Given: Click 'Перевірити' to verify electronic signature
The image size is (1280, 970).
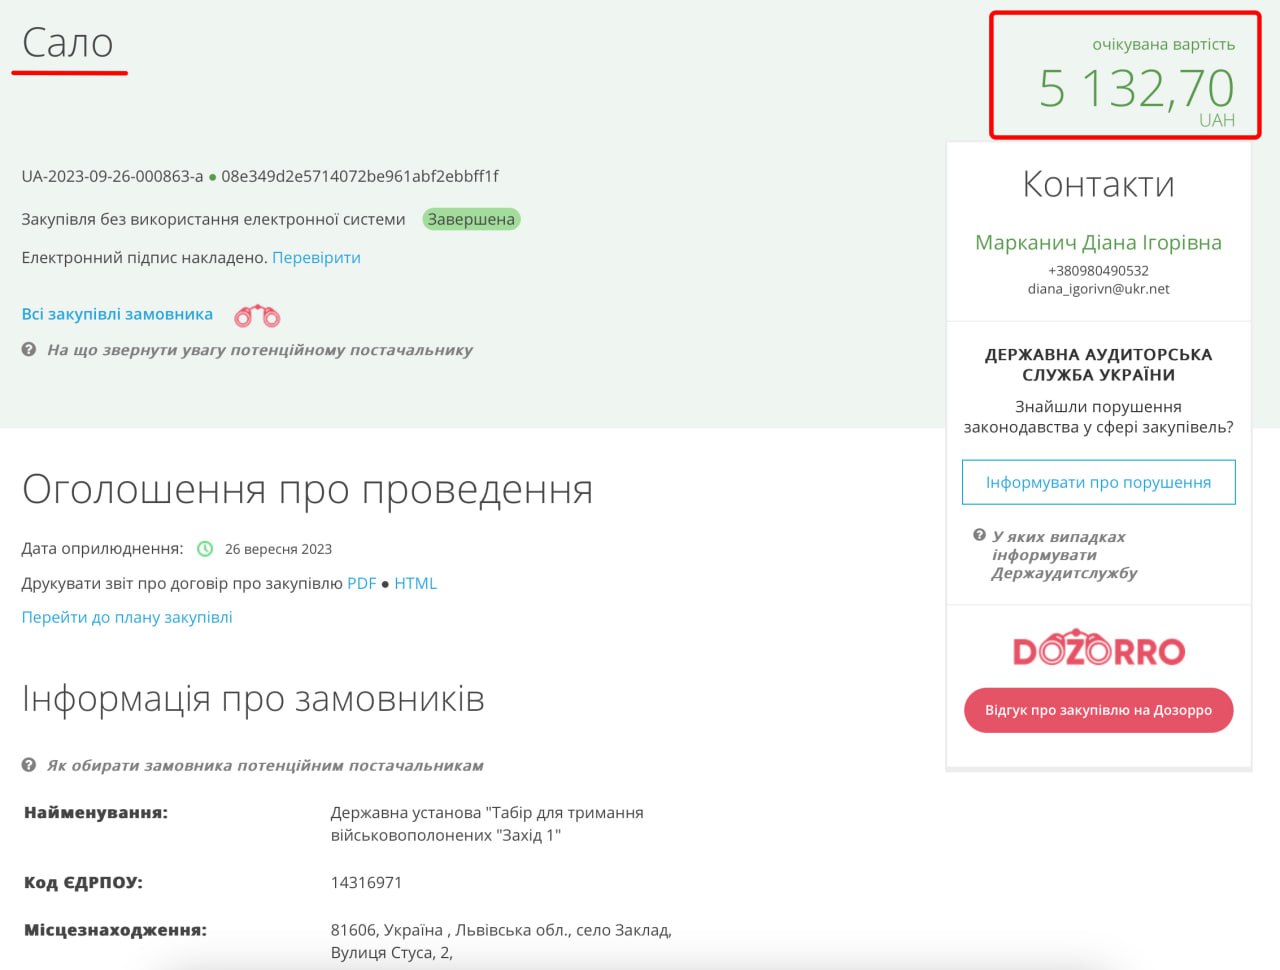Looking at the screenshot, I should 316,258.
